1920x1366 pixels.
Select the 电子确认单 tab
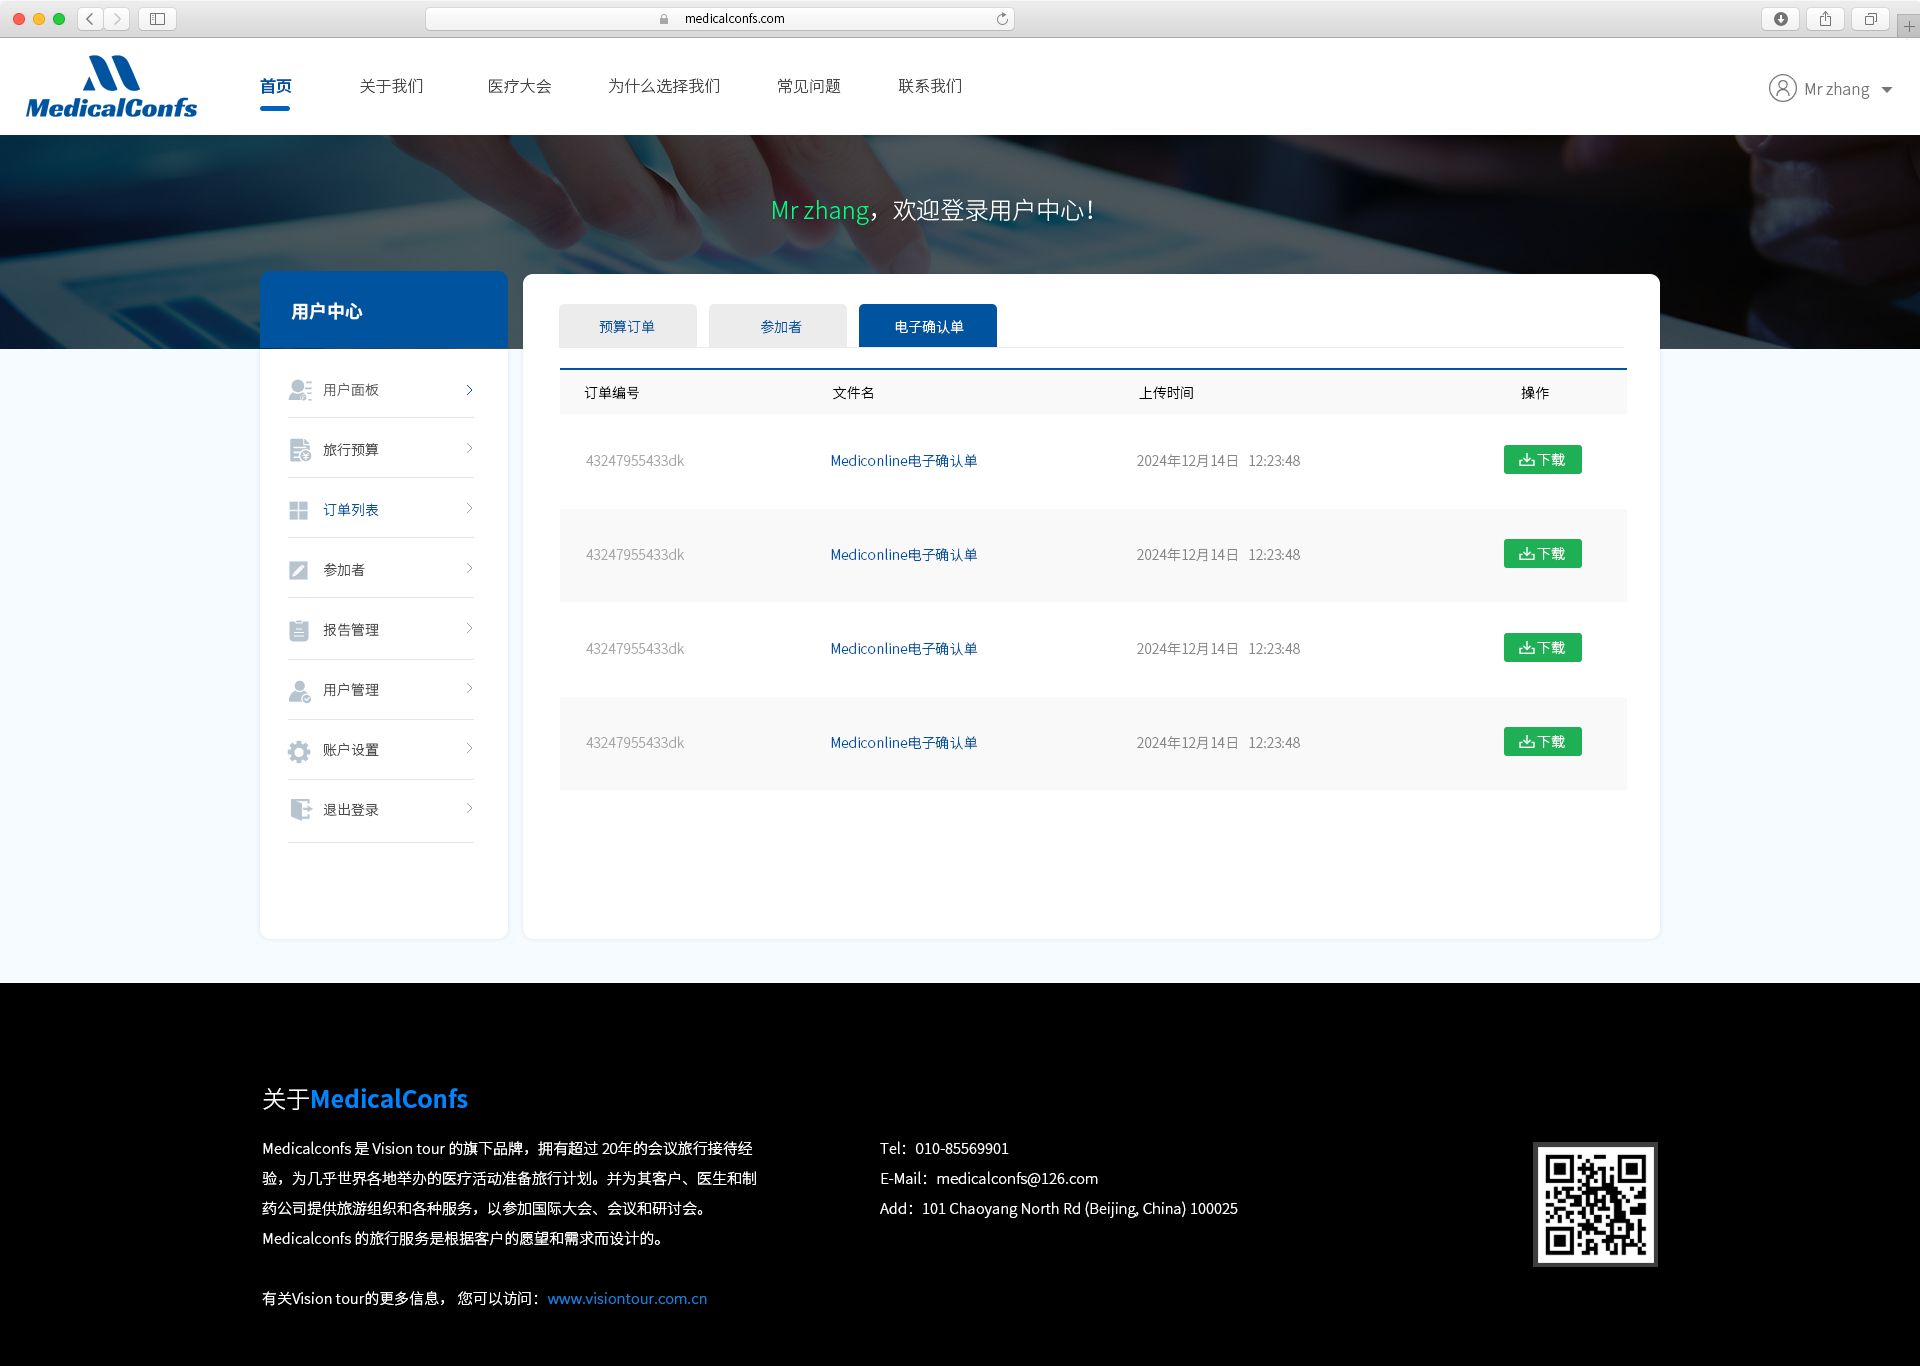pyautogui.click(x=928, y=326)
